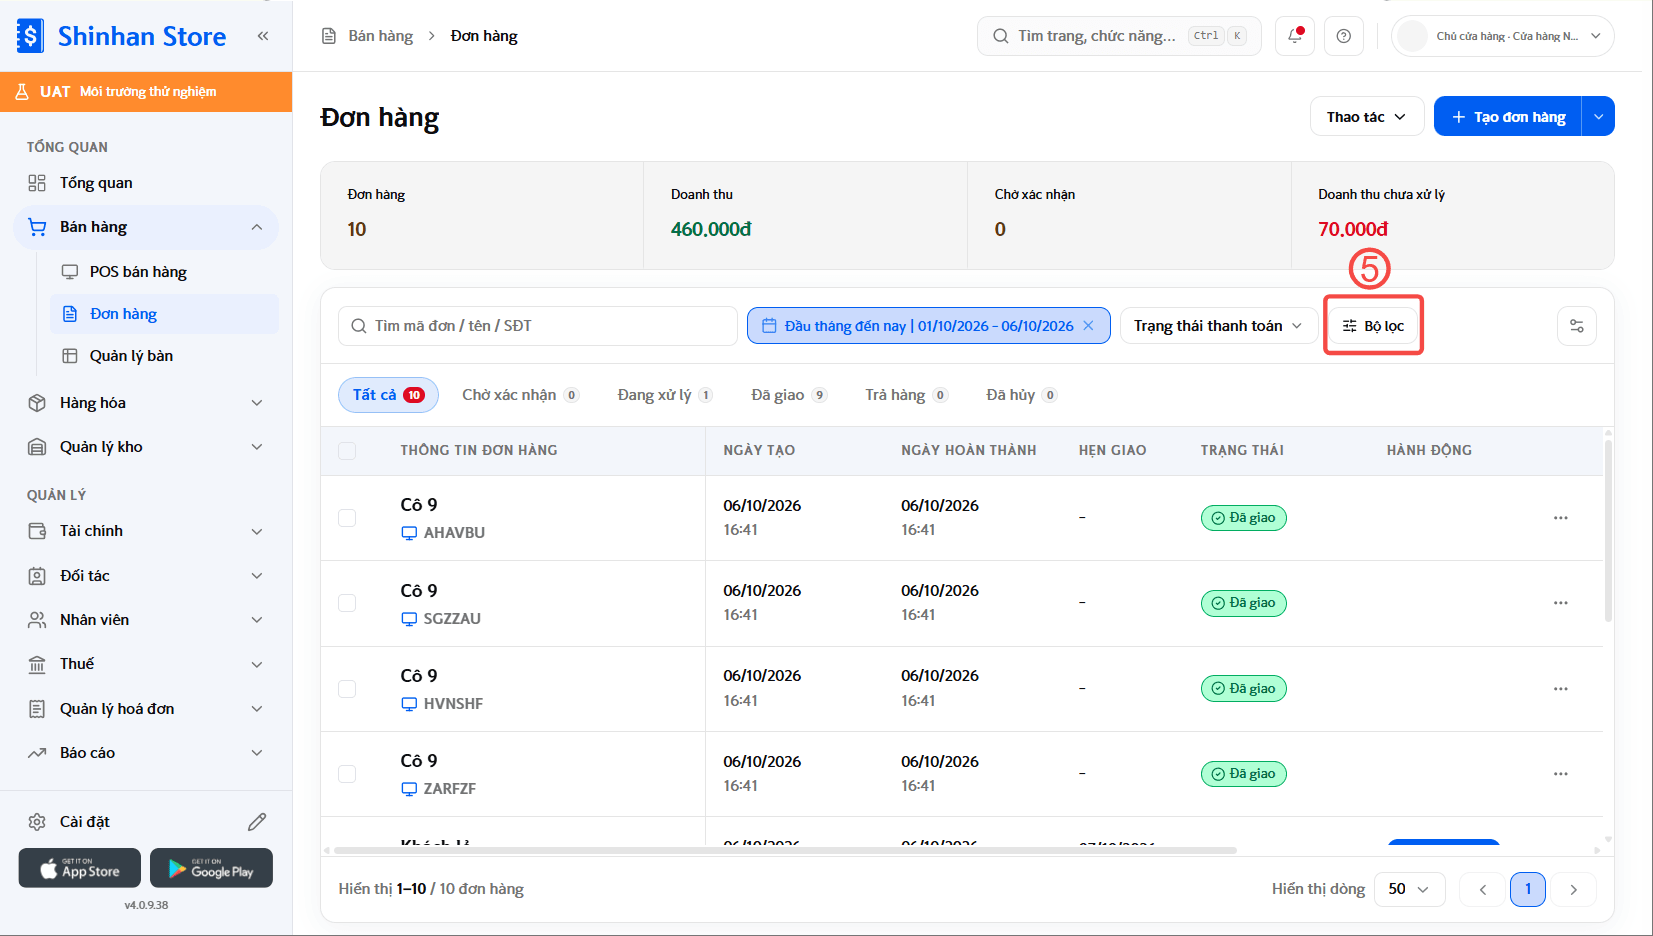Click the column settings icon beside filters
Viewport: 1653px width, 936px height.
tap(1577, 326)
